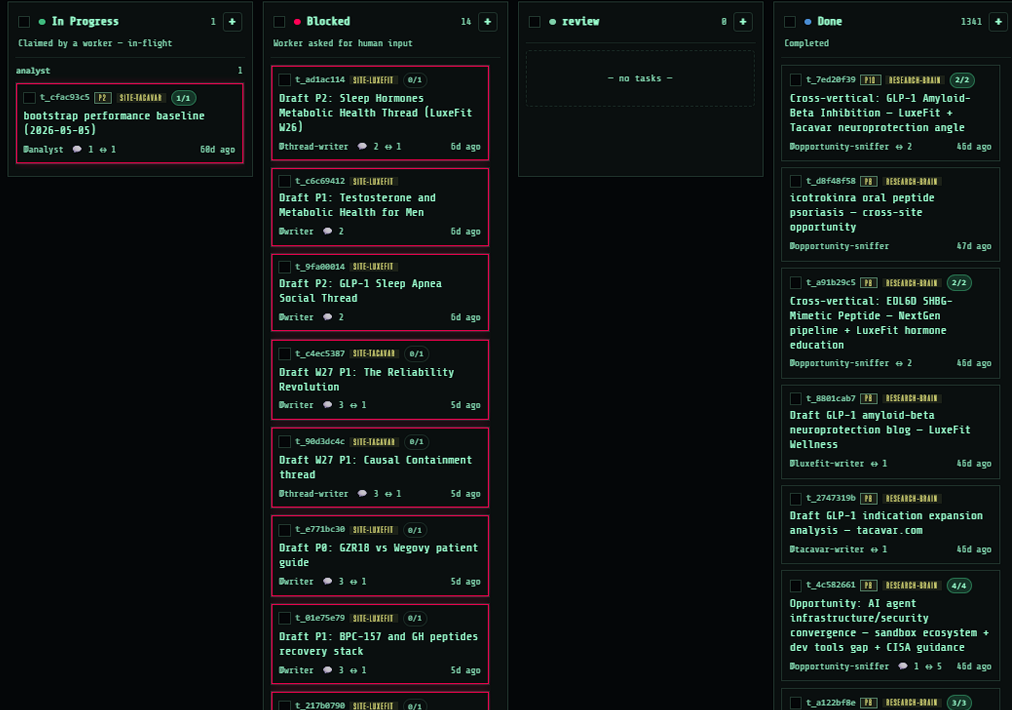Click P2 priority badge on bootstrap task

click(102, 98)
